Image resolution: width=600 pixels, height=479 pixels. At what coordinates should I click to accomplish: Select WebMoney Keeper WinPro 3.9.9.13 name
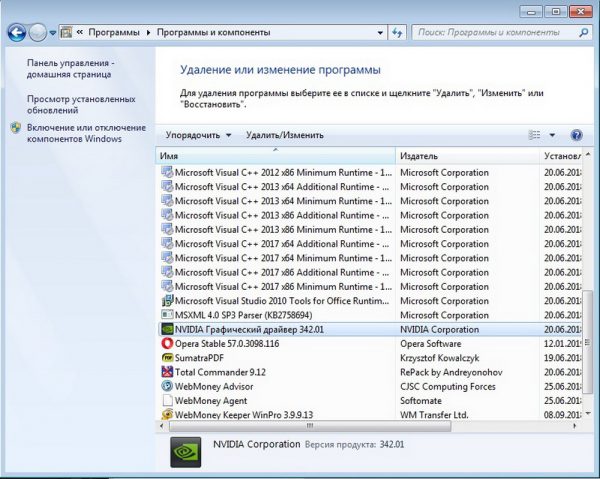[244, 415]
